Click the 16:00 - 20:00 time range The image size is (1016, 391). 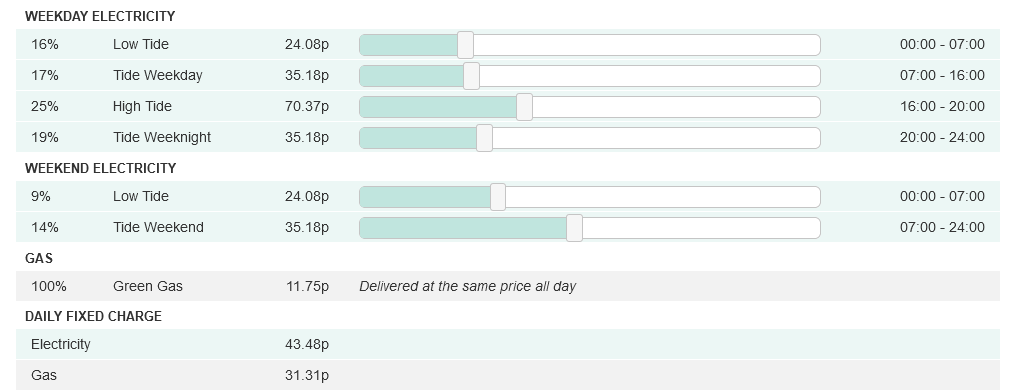(x=942, y=106)
